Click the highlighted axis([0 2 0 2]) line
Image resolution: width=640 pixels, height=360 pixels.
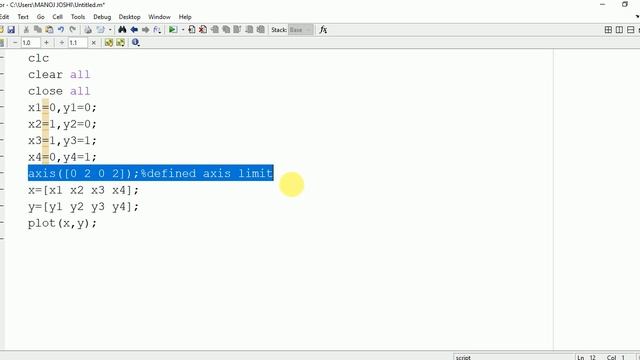(x=151, y=173)
